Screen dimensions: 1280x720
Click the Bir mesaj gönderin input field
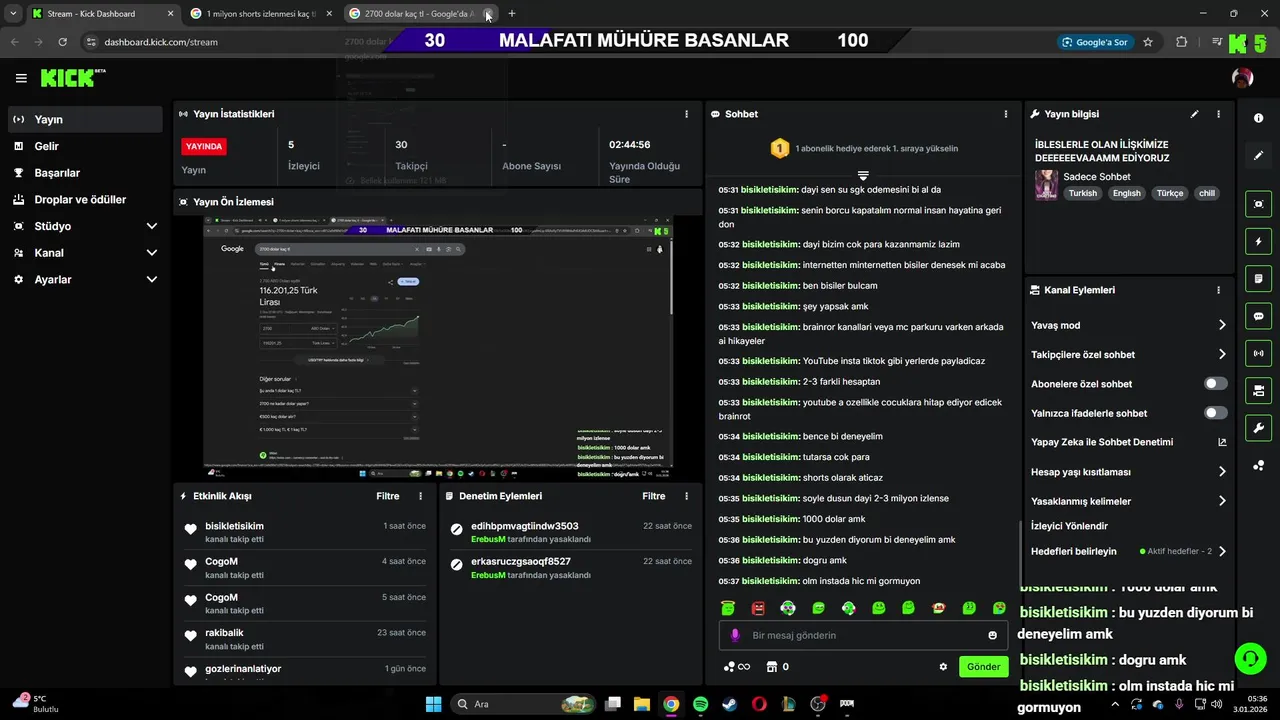[865, 635]
